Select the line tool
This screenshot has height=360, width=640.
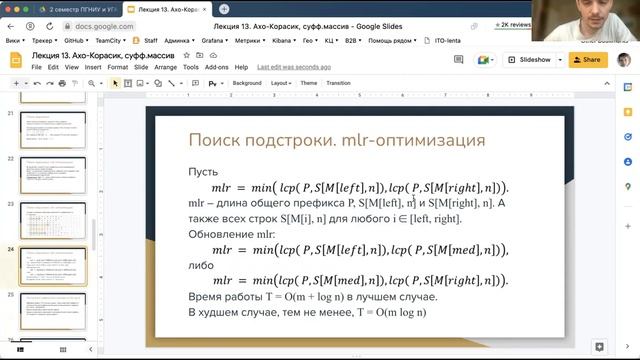[171, 83]
